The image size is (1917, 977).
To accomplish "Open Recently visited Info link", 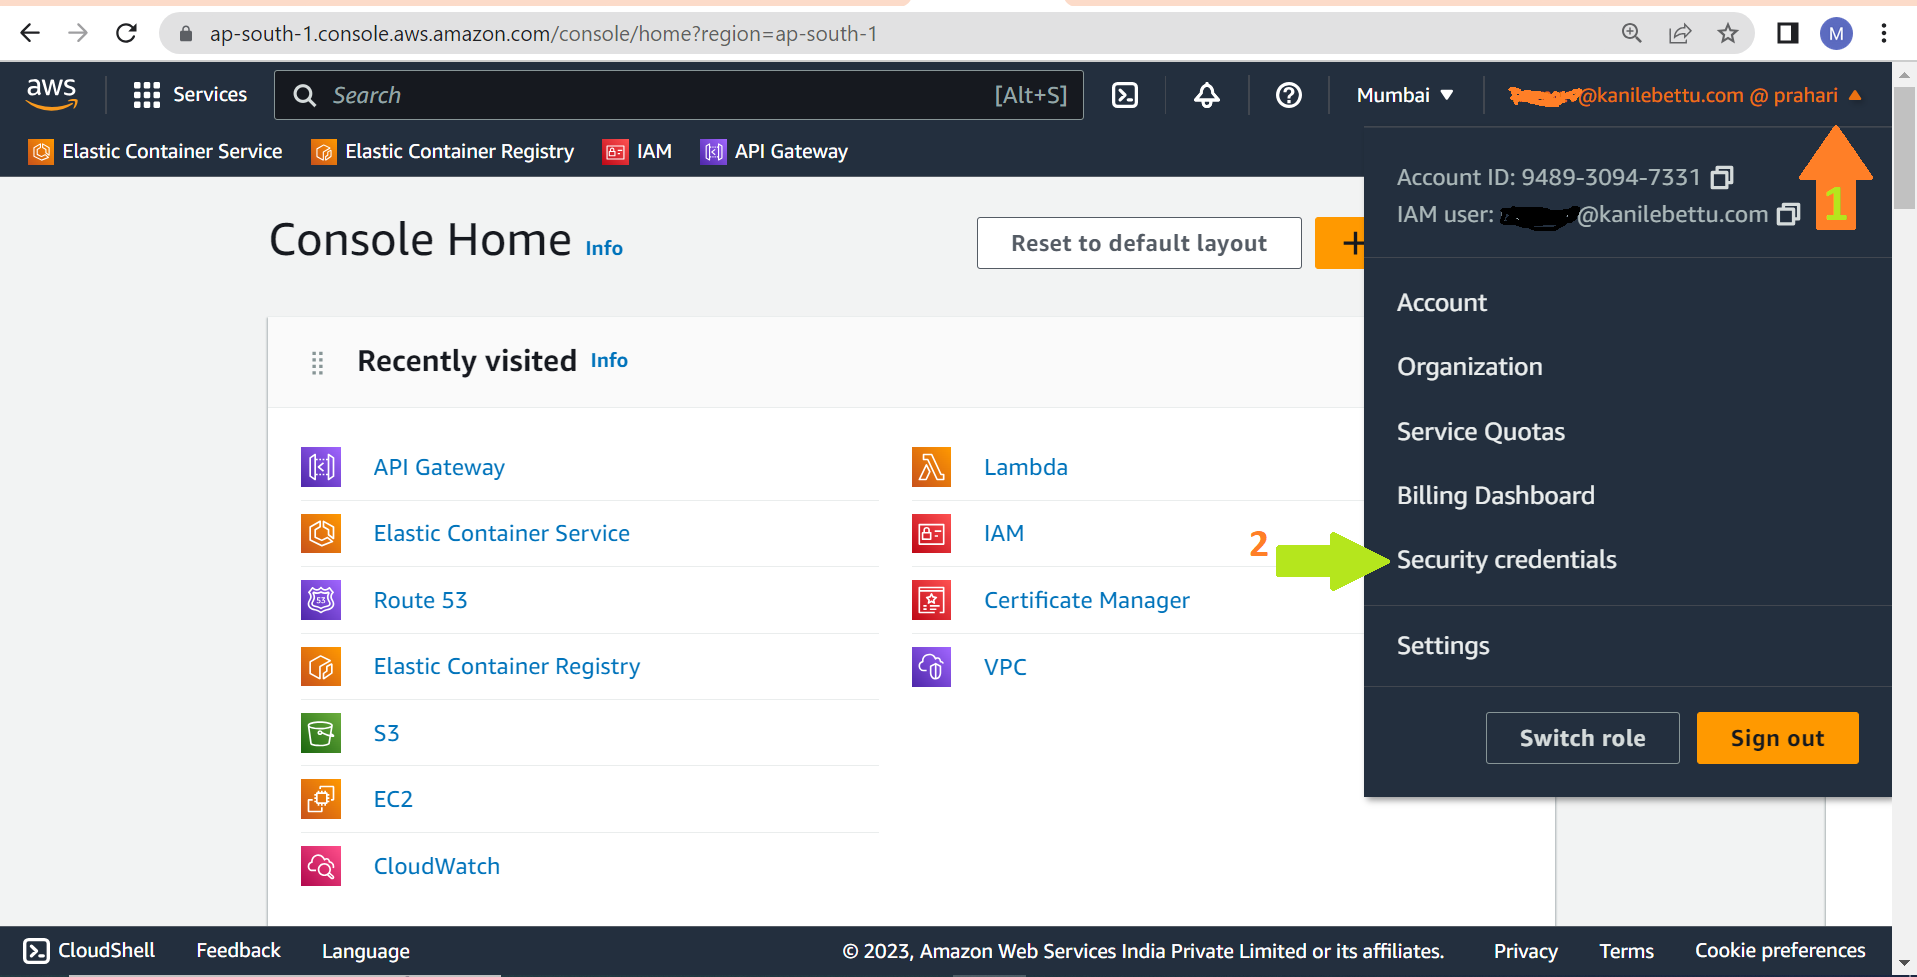I will 609,361.
